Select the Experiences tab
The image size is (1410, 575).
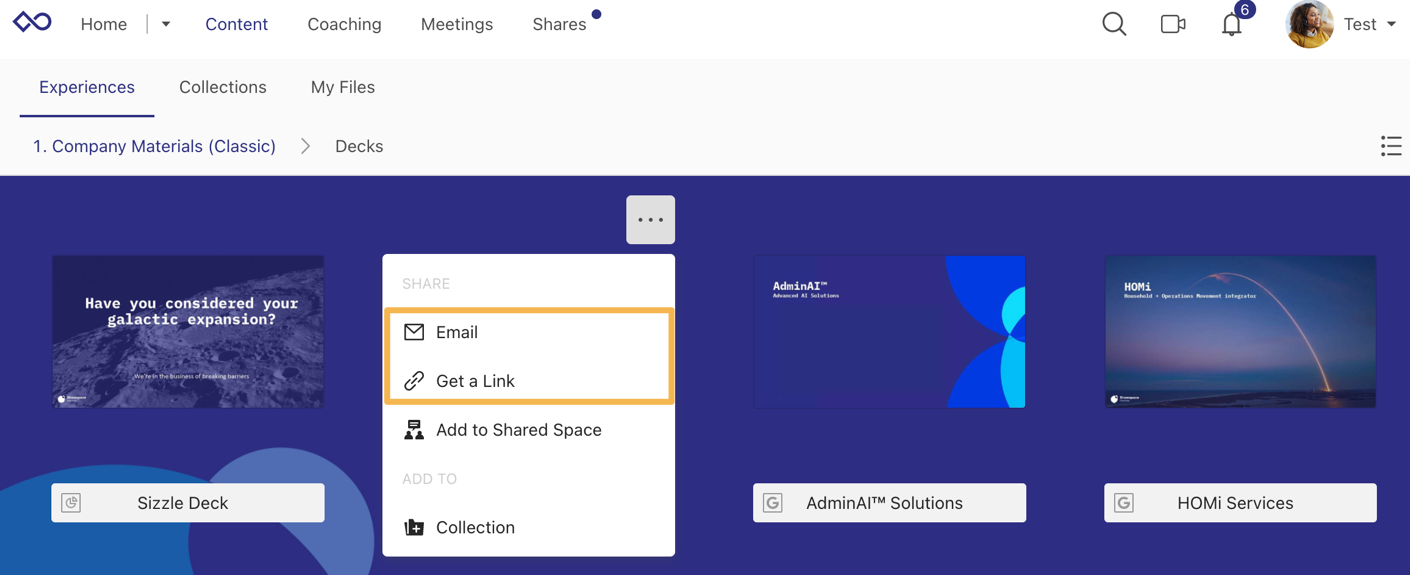(x=87, y=87)
